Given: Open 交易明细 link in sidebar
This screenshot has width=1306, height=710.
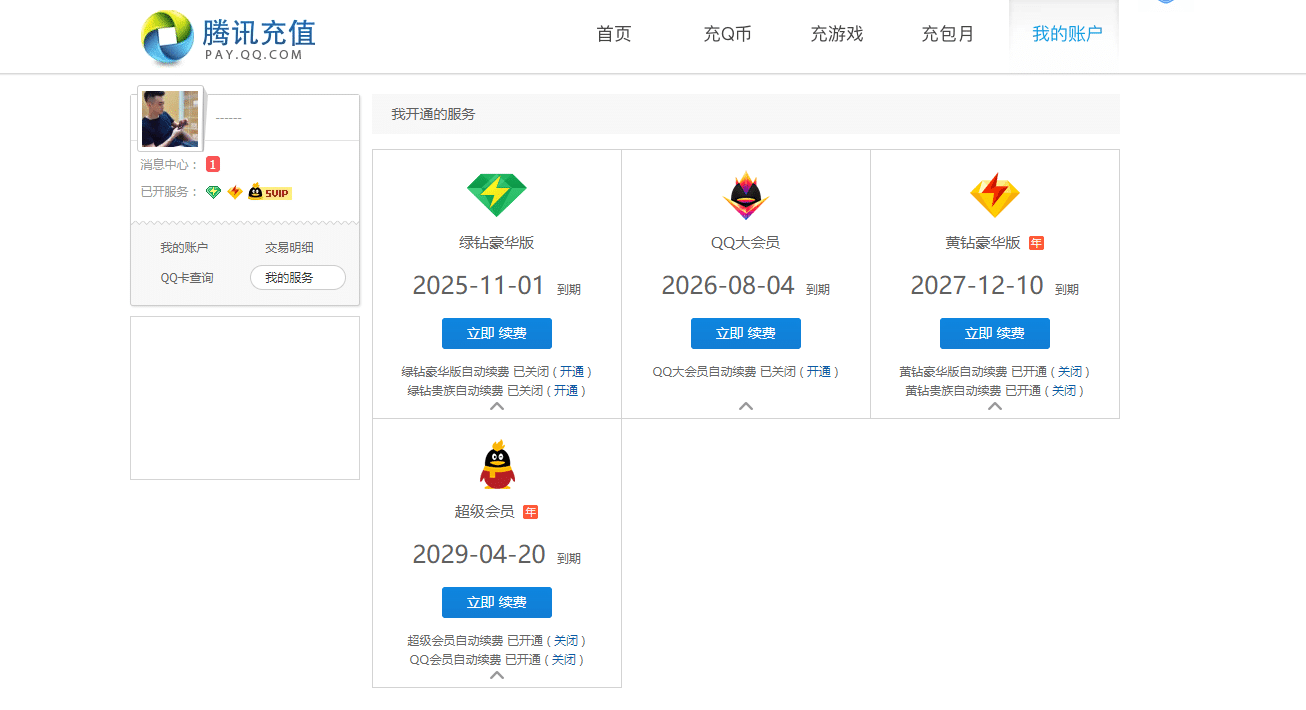Looking at the screenshot, I should click(x=289, y=248).
